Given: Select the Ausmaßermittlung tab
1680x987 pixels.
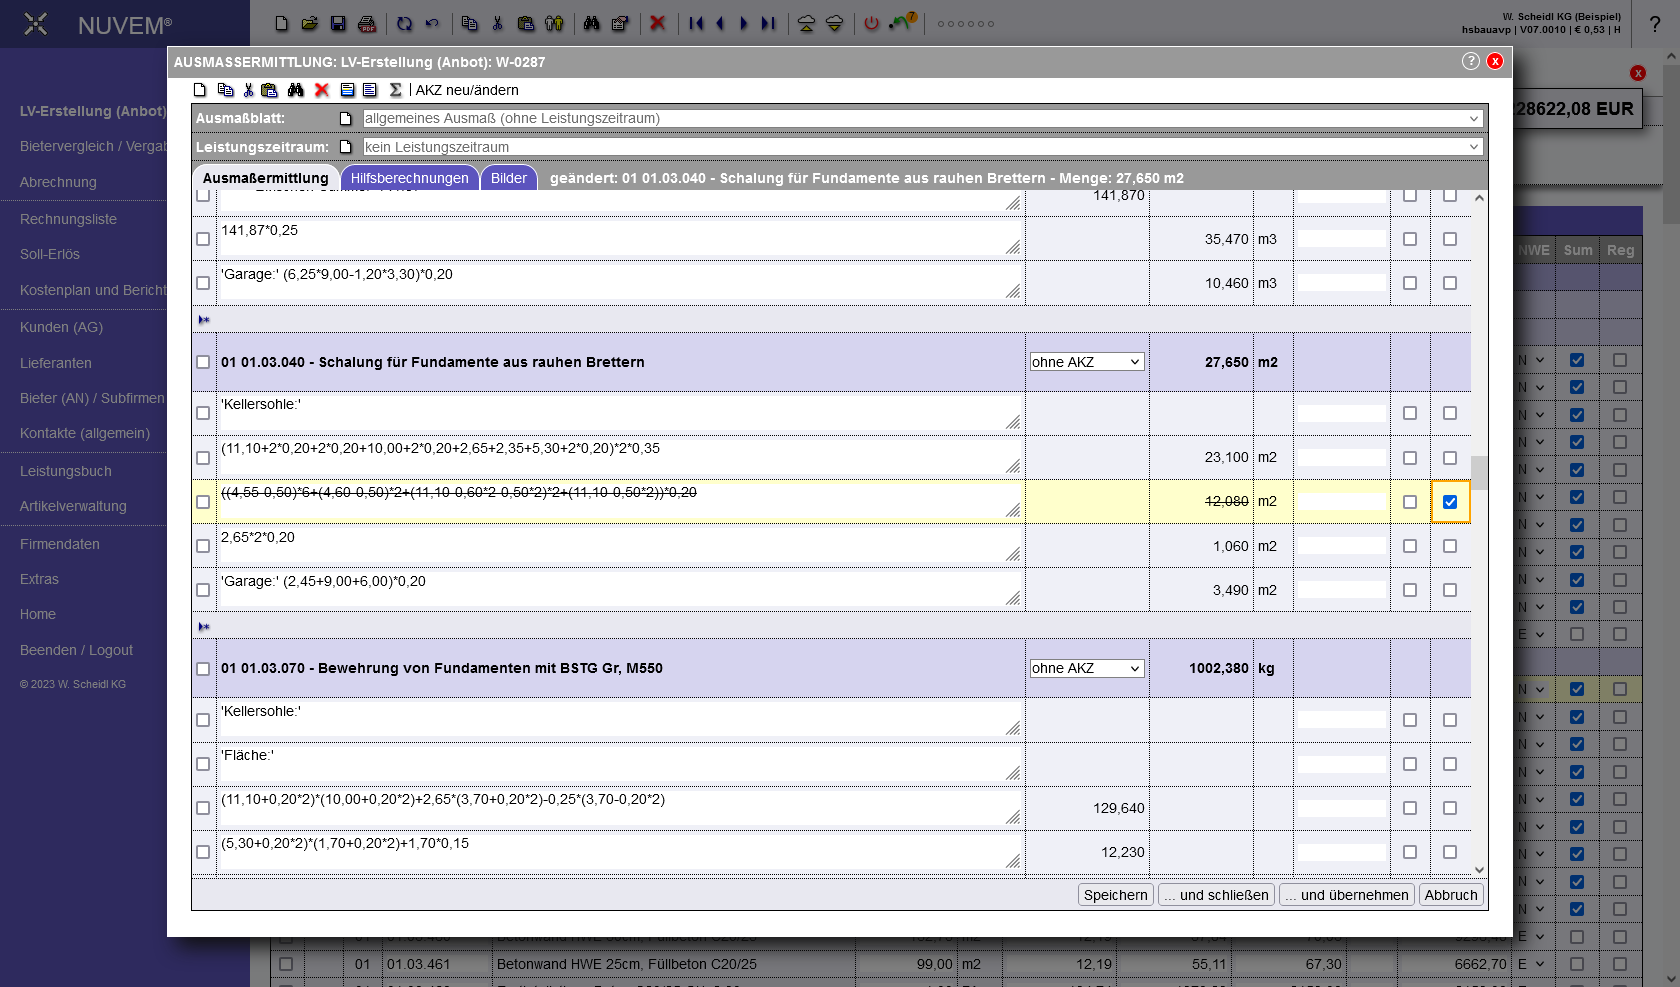Looking at the screenshot, I should [265, 178].
